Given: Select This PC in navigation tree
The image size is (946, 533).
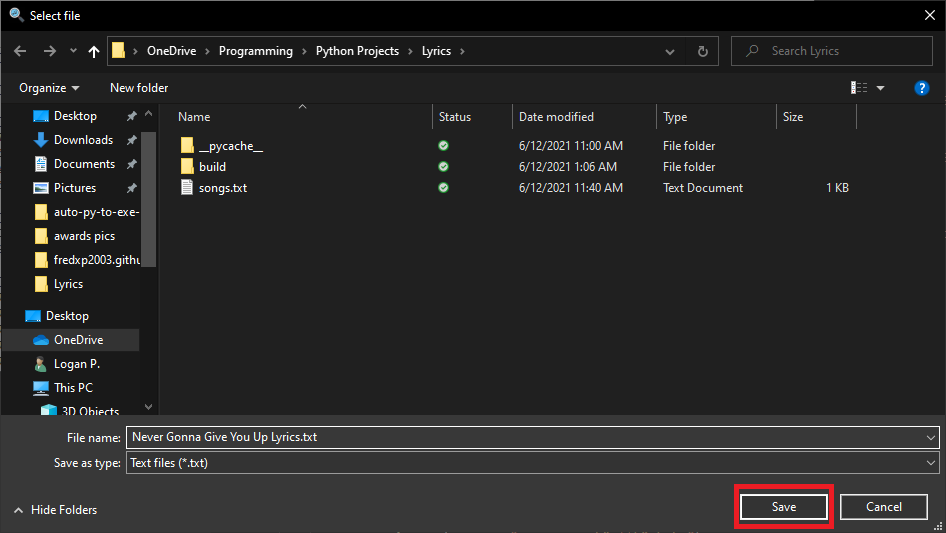Looking at the screenshot, I should click(x=73, y=388).
